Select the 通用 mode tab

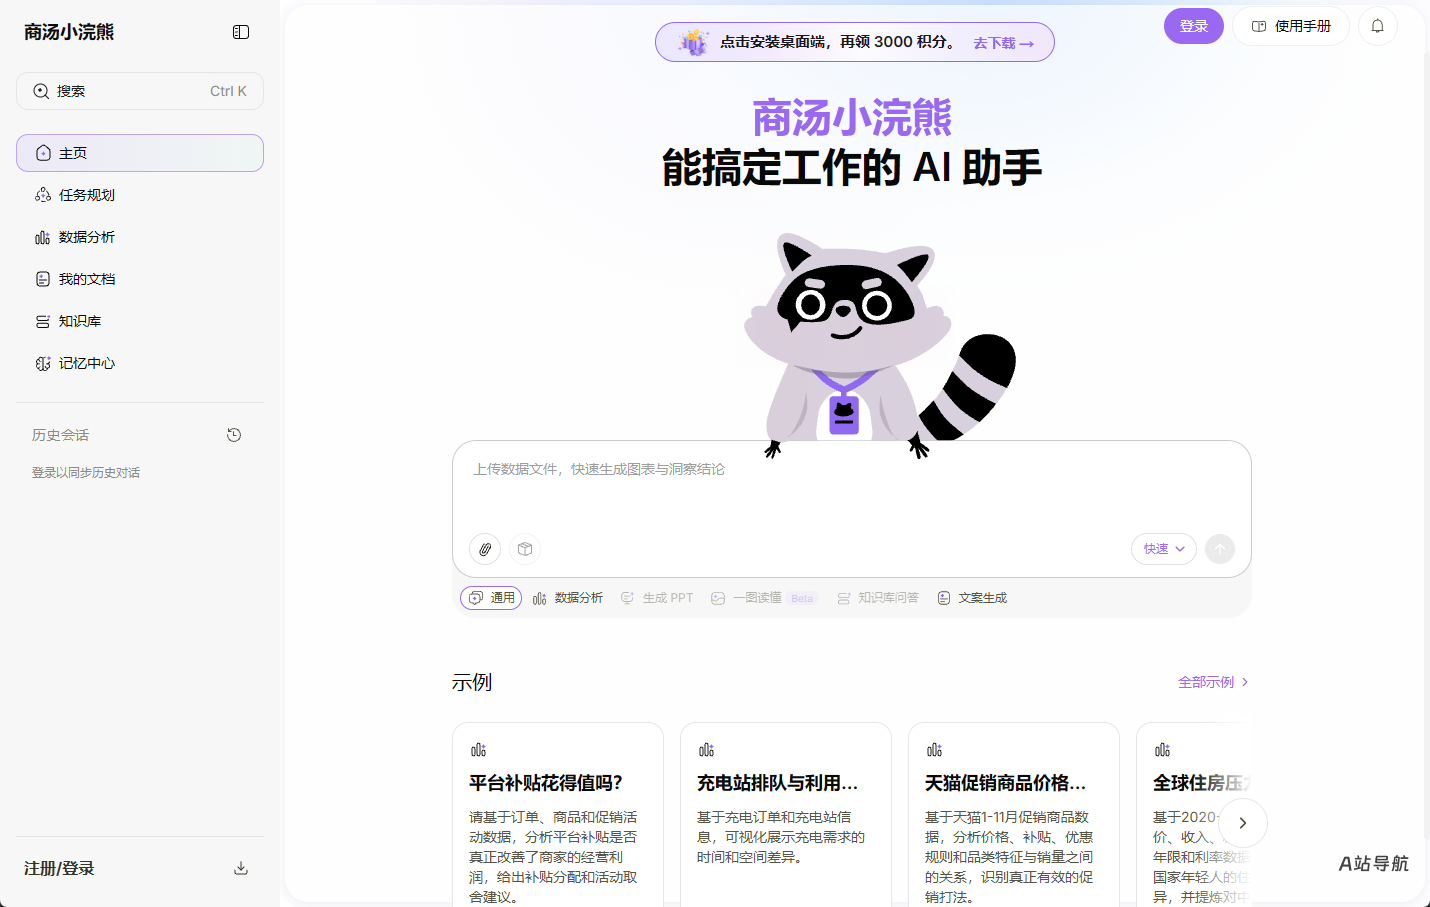(x=491, y=598)
